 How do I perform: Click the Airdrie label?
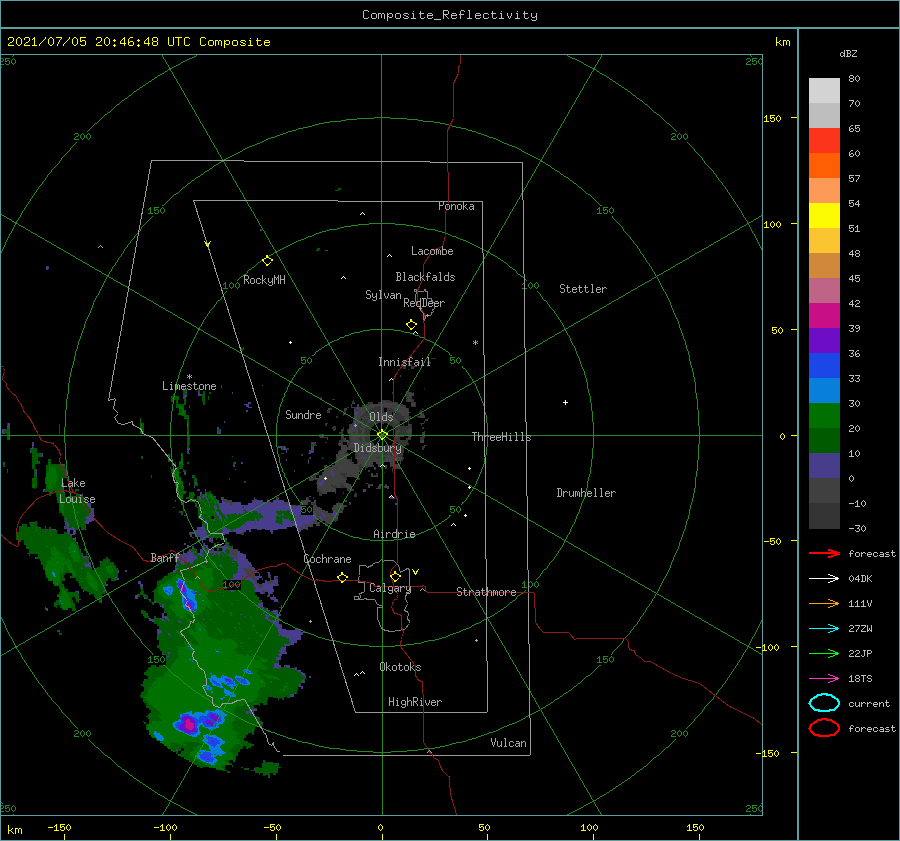click(x=394, y=534)
